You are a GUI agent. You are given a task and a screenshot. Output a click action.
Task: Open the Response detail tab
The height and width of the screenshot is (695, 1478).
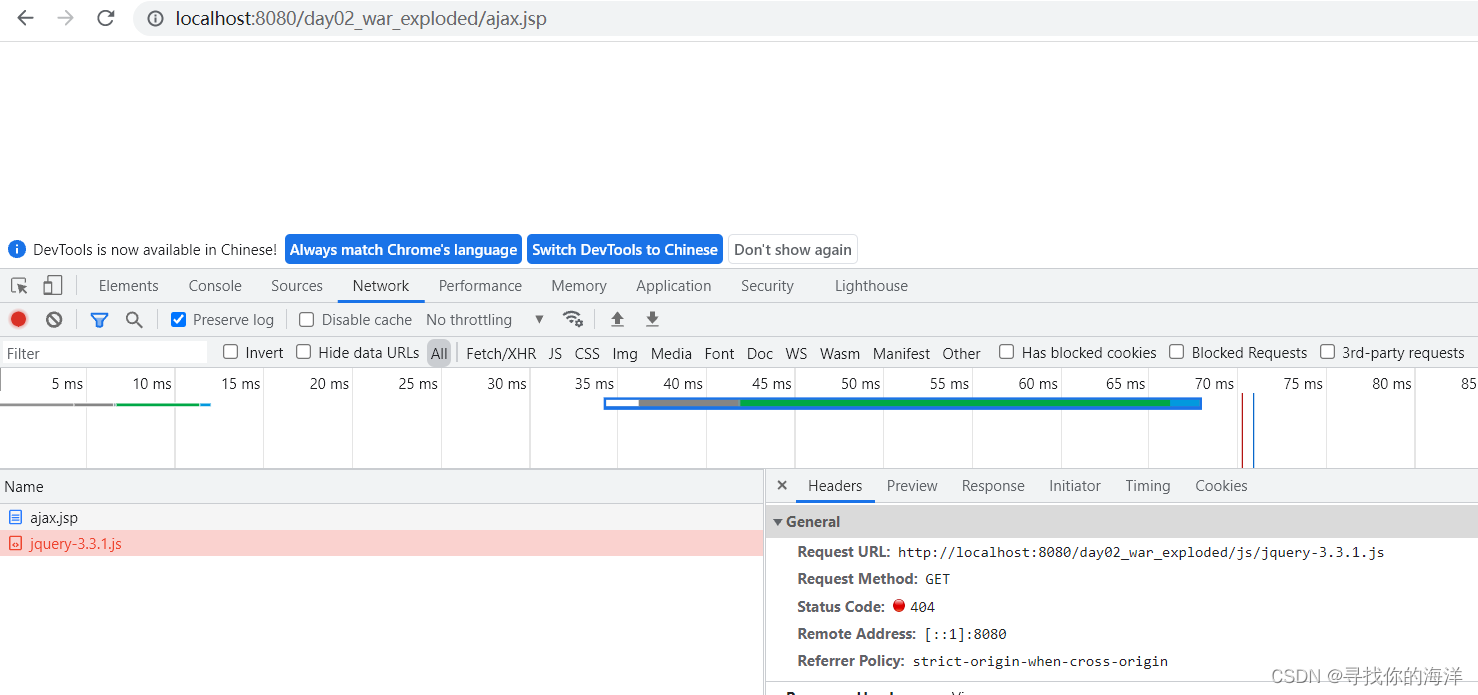click(x=993, y=486)
